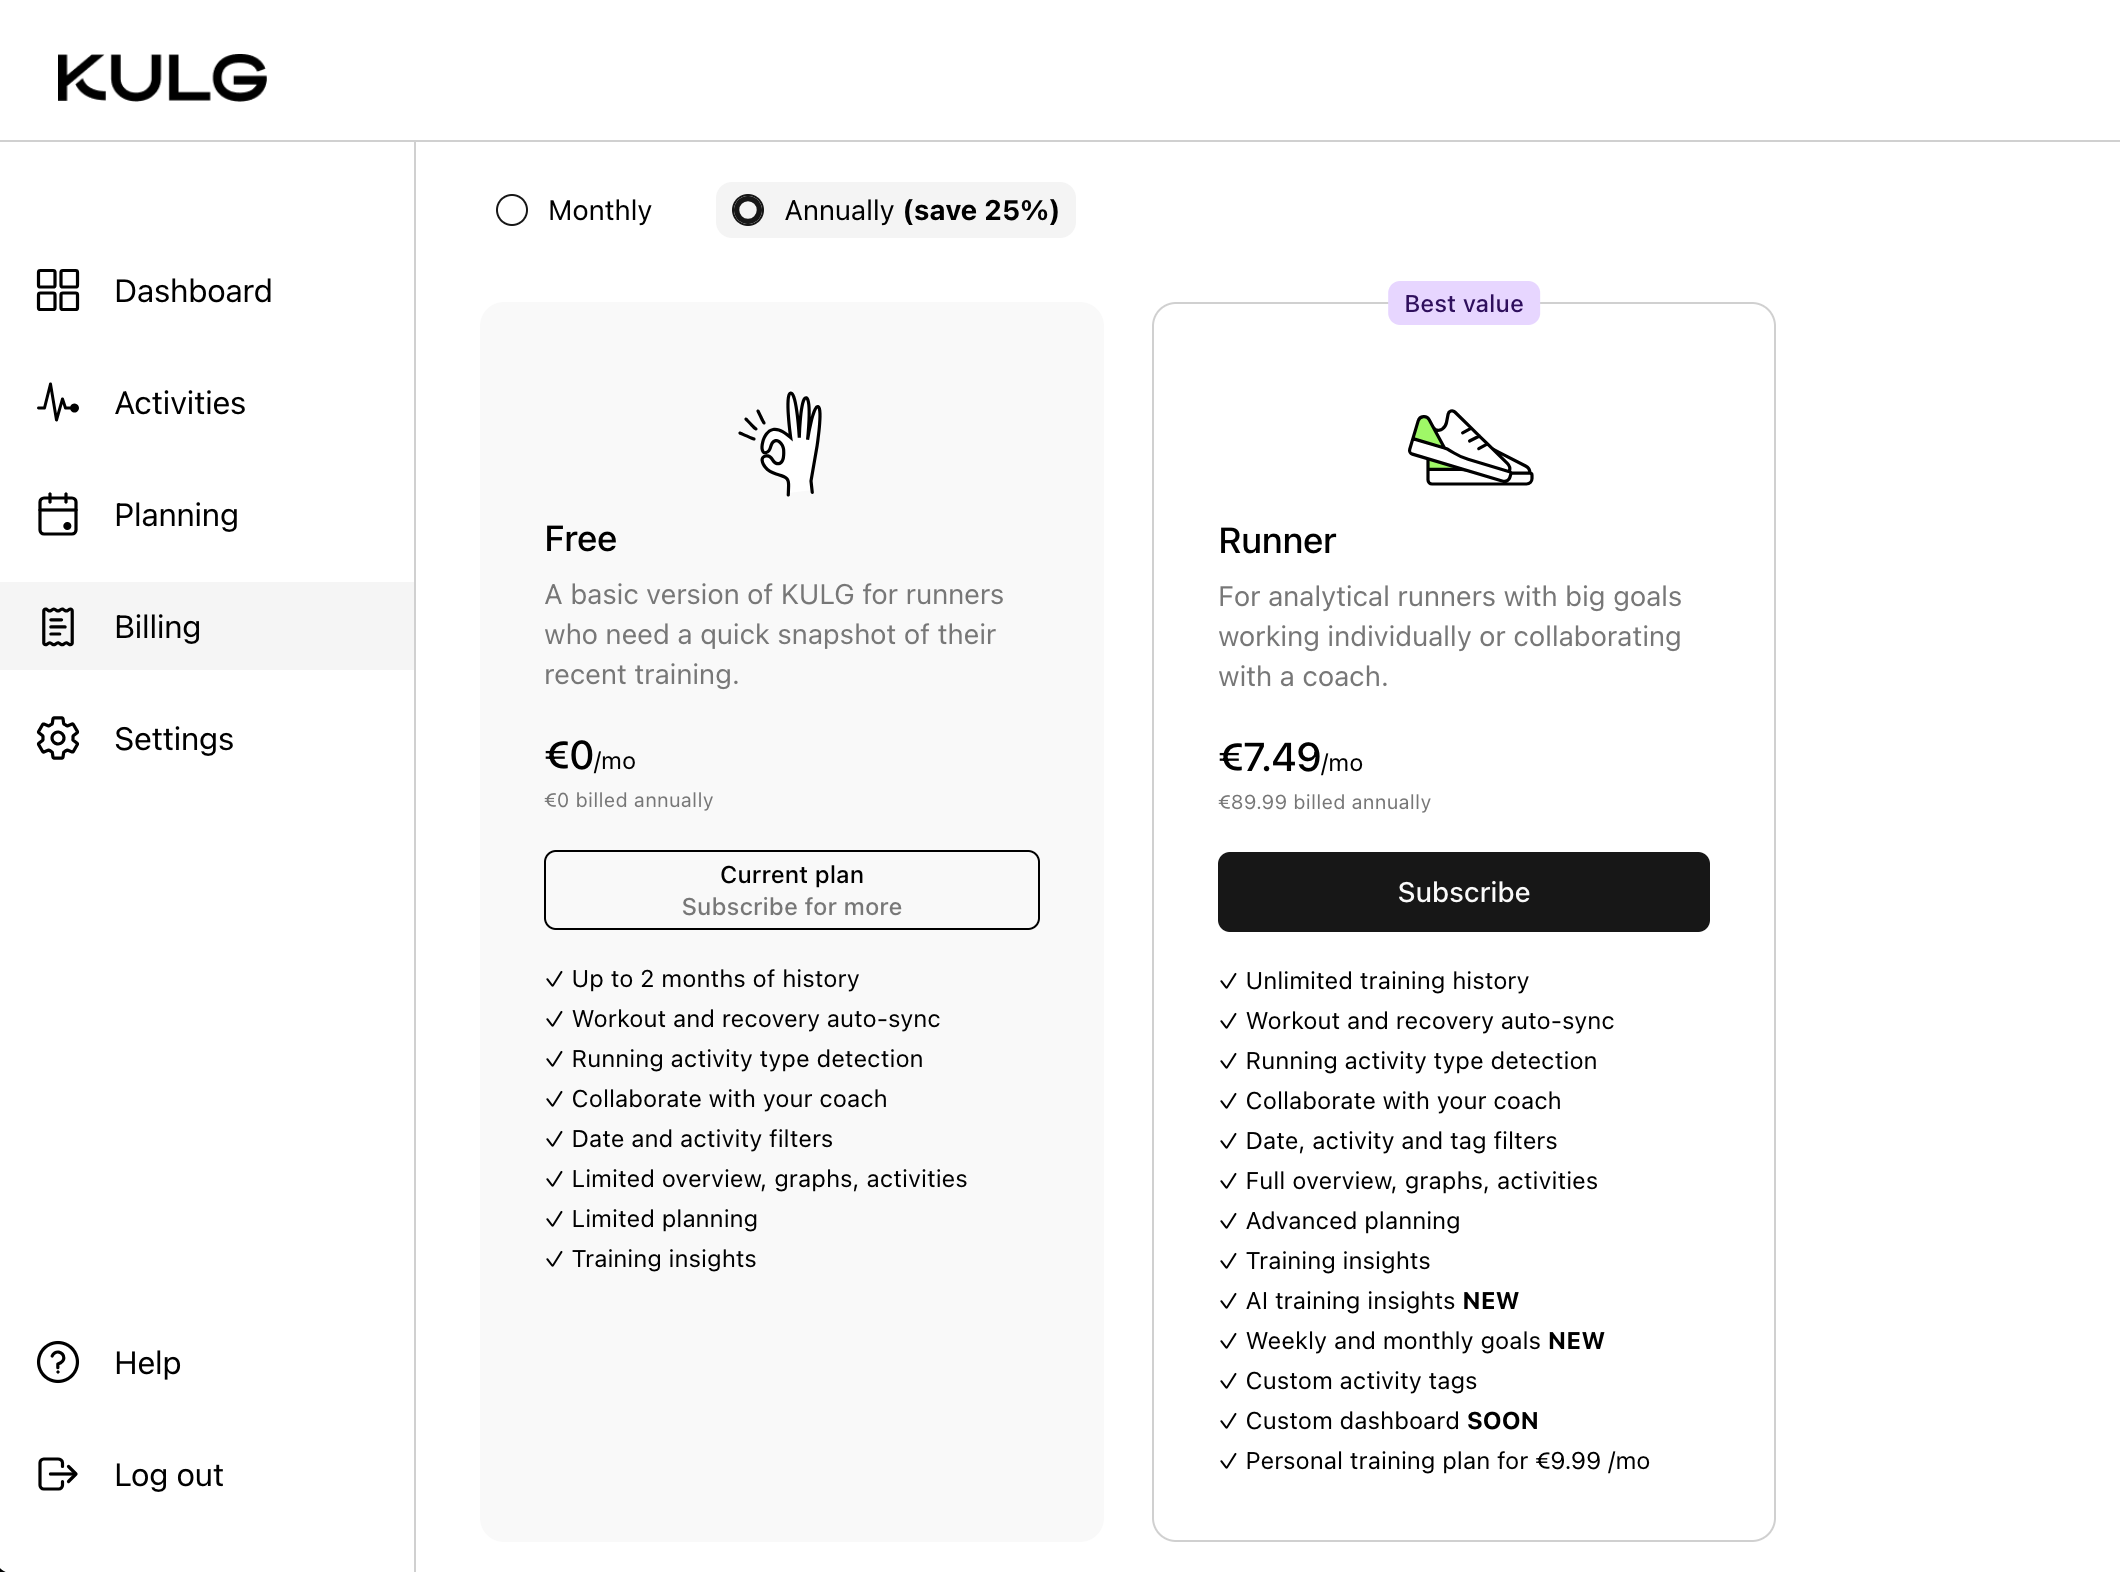Image resolution: width=2120 pixels, height=1572 pixels.
Task: Go to the Activities menu item
Action: pyautogui.click(x=180, y=403)
